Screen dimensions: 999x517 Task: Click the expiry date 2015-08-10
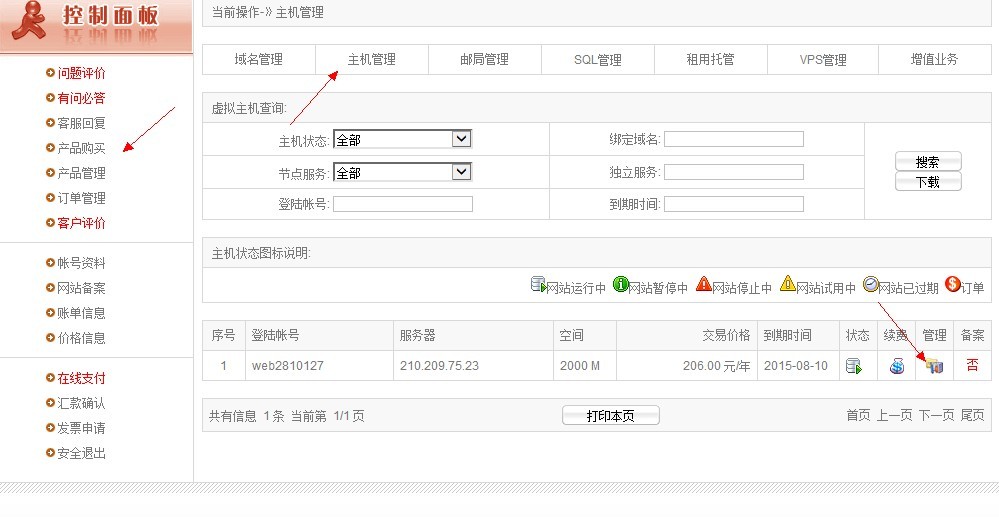click(x=796, y=366)
